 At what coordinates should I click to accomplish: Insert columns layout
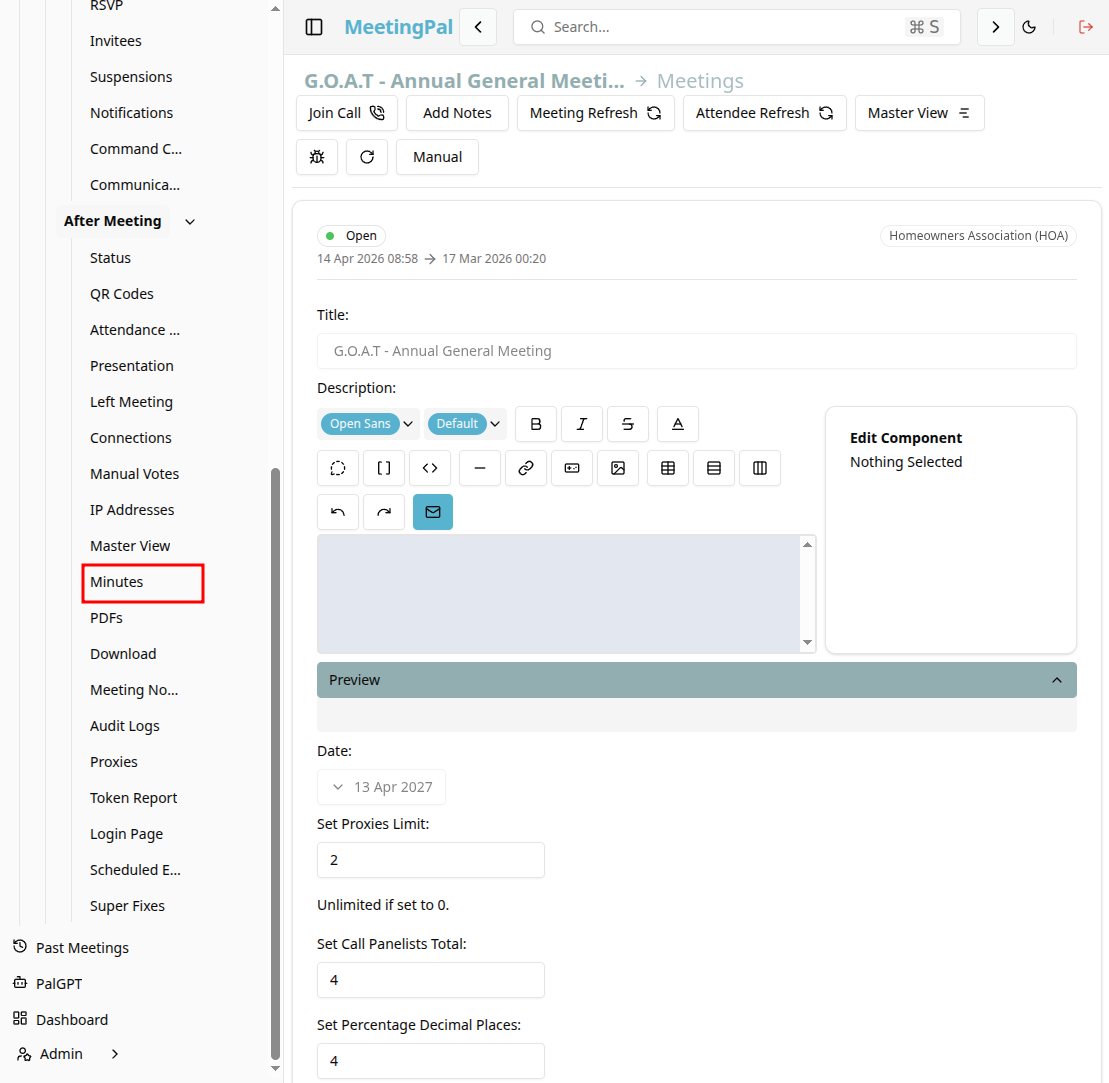[x=760, y=468]
